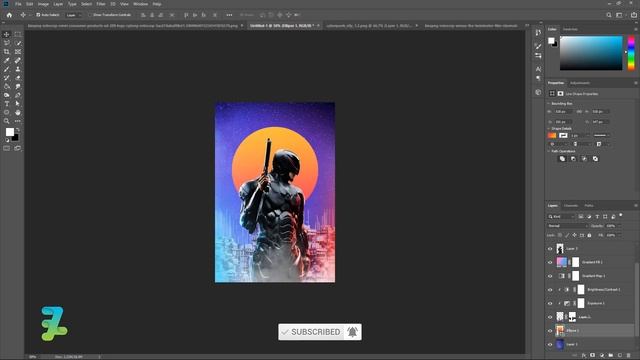Screen dimensions: 640x360
Task: Hide the top Layer 3 visibility eye
Action: (x=550, y=249)
